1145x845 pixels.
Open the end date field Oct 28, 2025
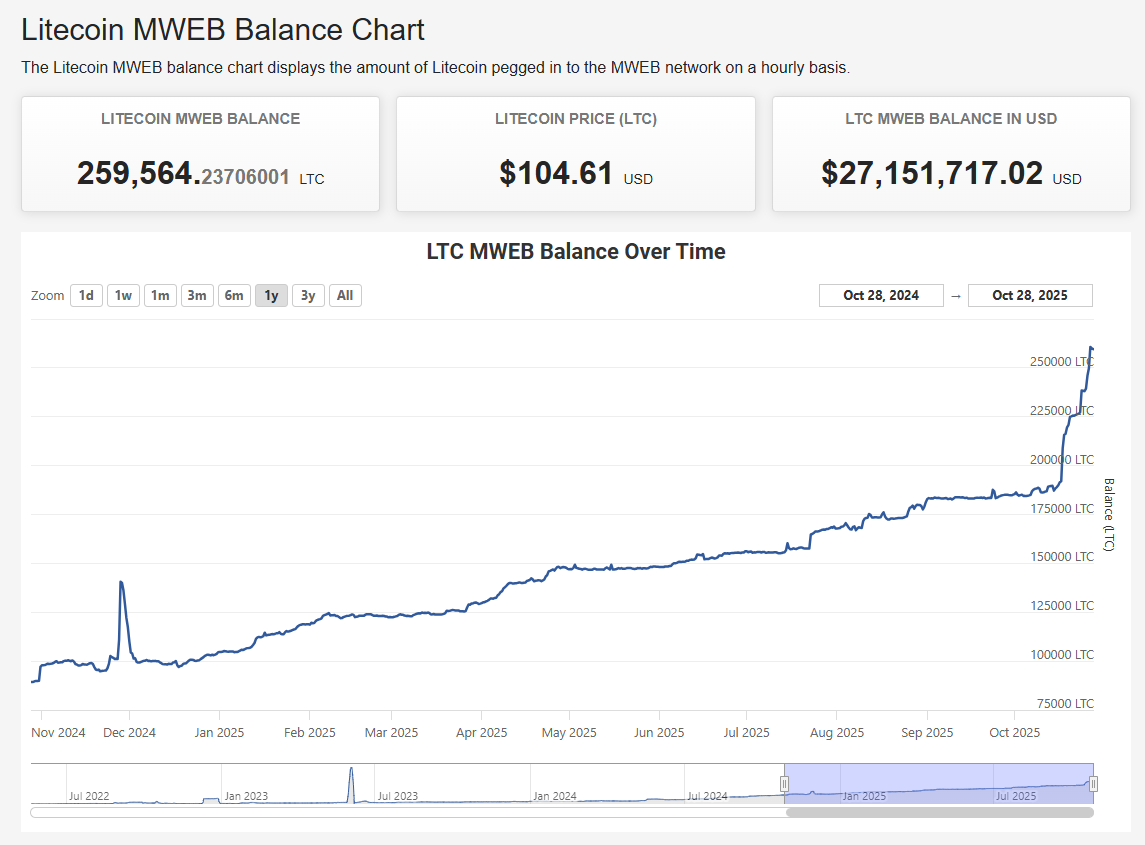click(1030, 295)
